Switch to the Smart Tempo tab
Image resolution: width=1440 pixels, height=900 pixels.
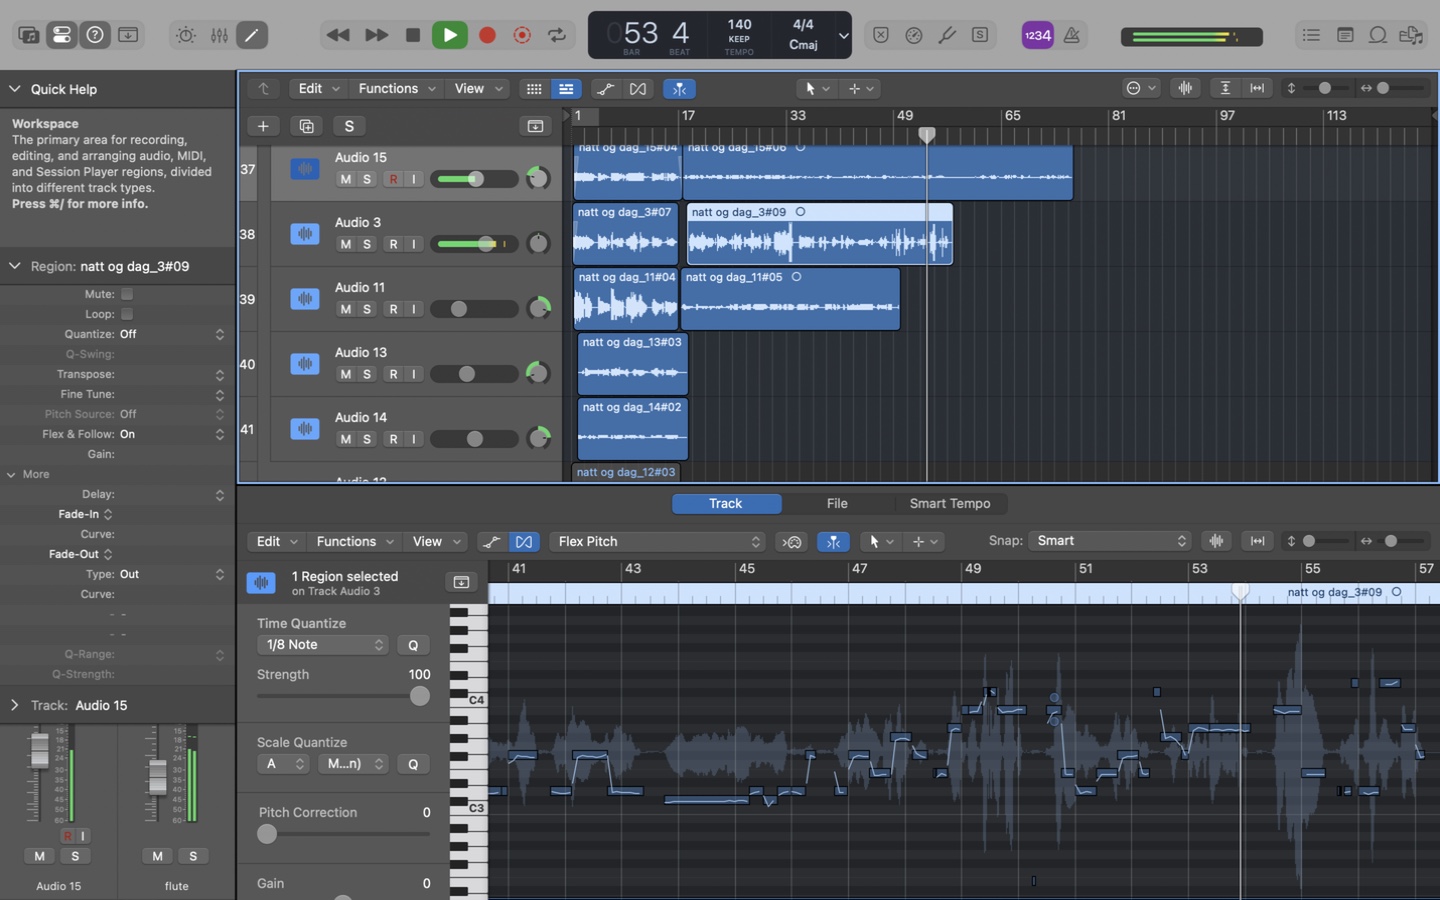click(949, 504)
